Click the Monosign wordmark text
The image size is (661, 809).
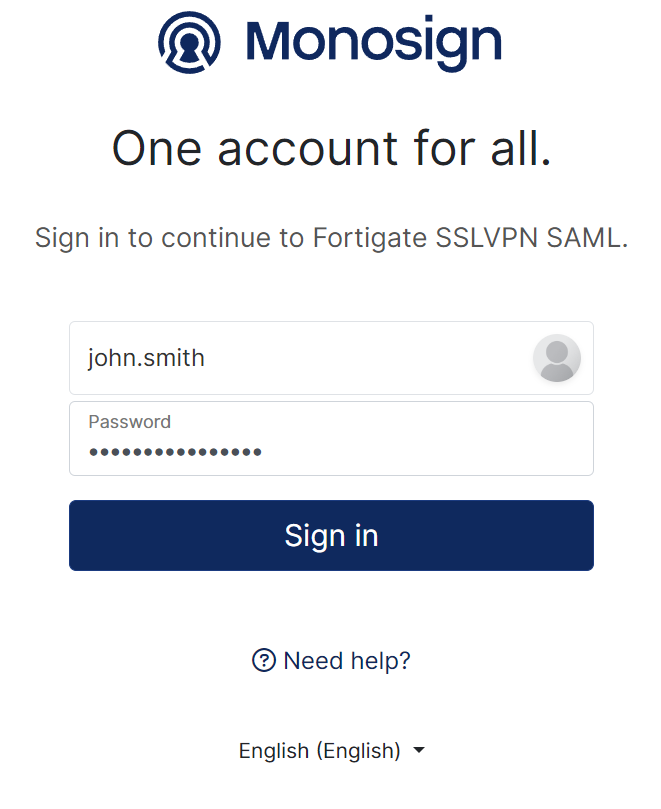point(373,42)
